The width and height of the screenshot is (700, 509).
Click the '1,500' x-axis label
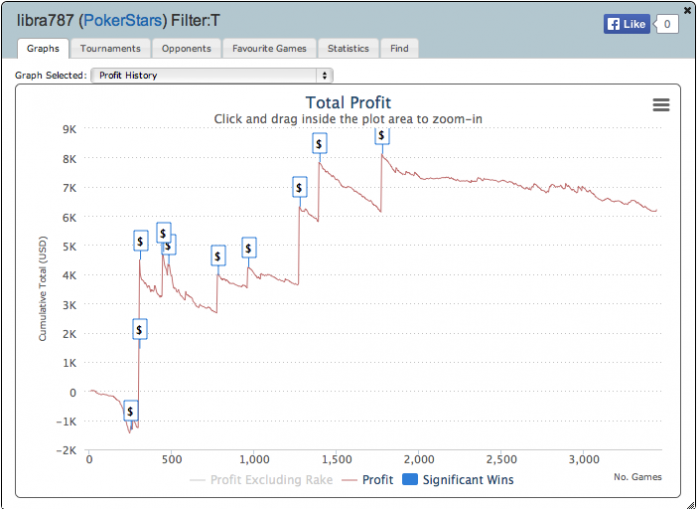coord(337,459)
